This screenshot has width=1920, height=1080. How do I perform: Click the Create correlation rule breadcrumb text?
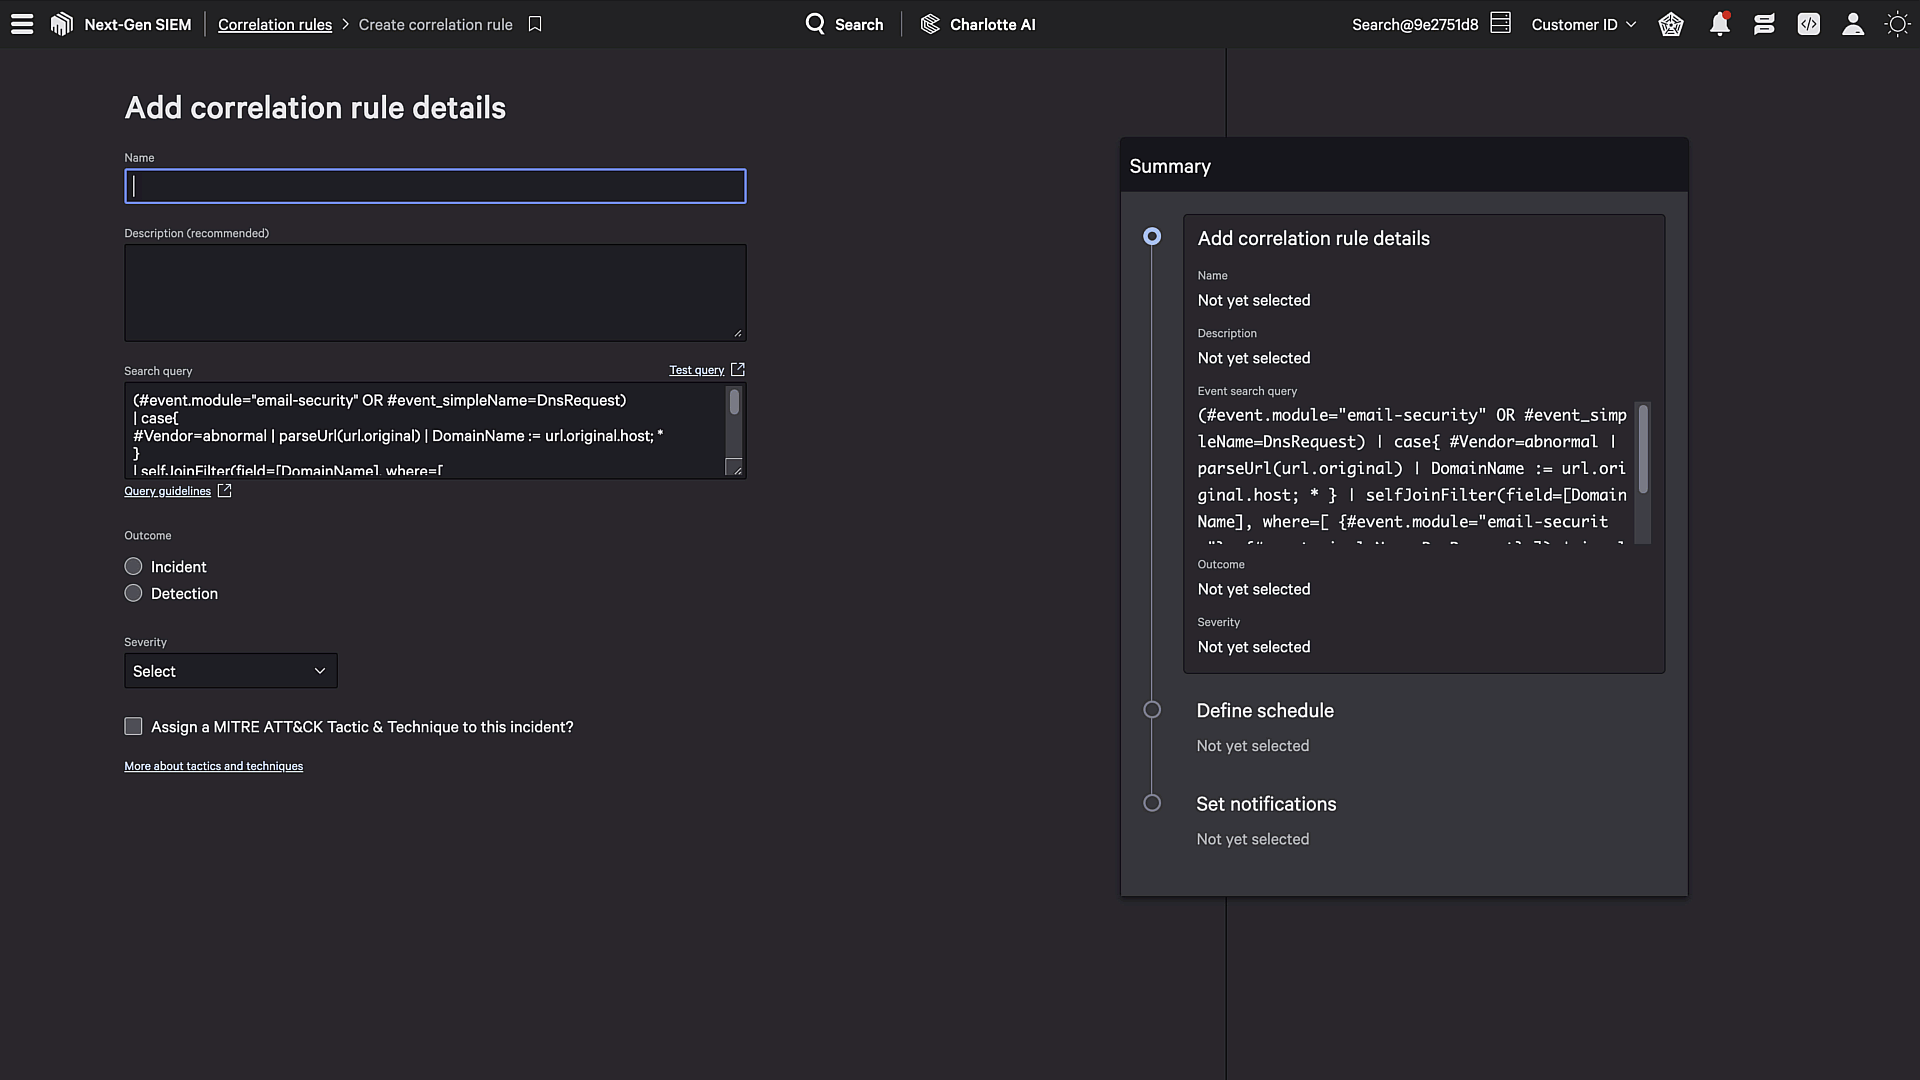pos(436,24)
